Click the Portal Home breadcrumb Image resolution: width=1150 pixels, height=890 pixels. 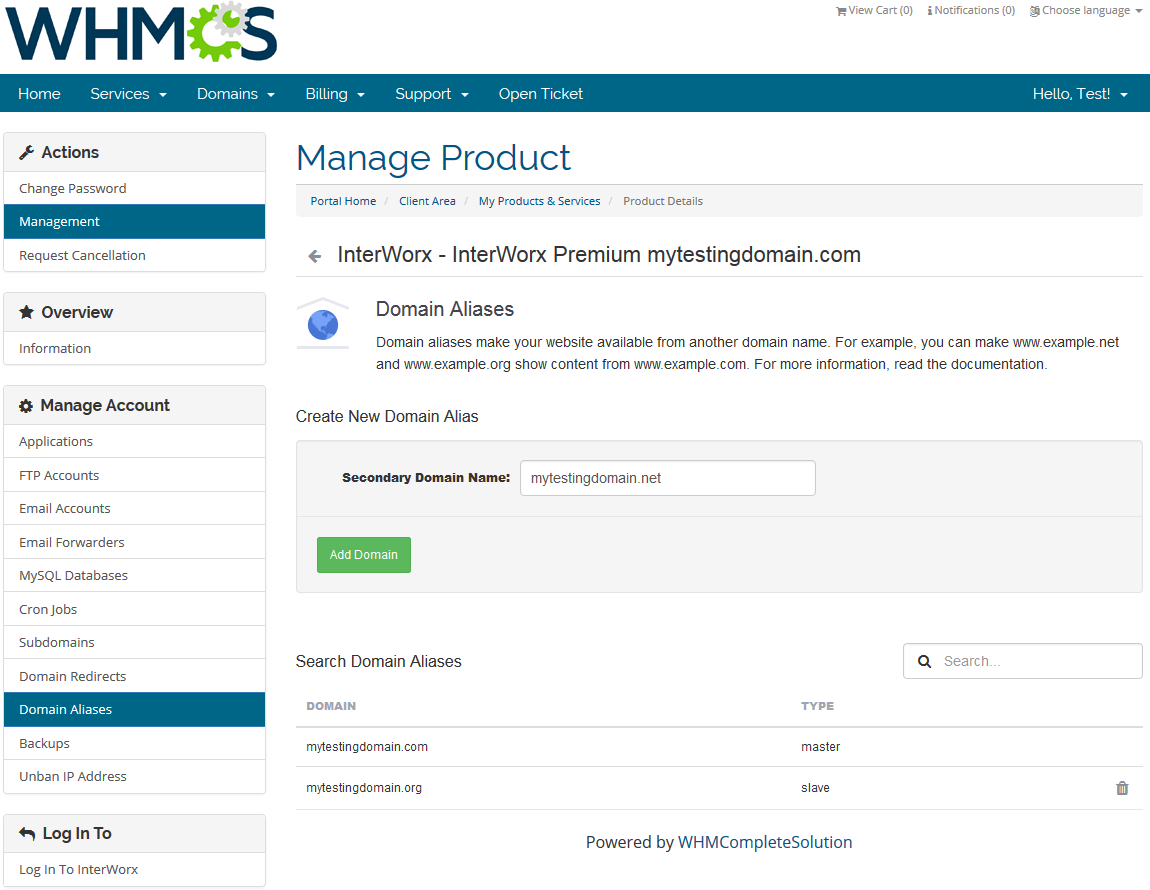tap(343, 201)
